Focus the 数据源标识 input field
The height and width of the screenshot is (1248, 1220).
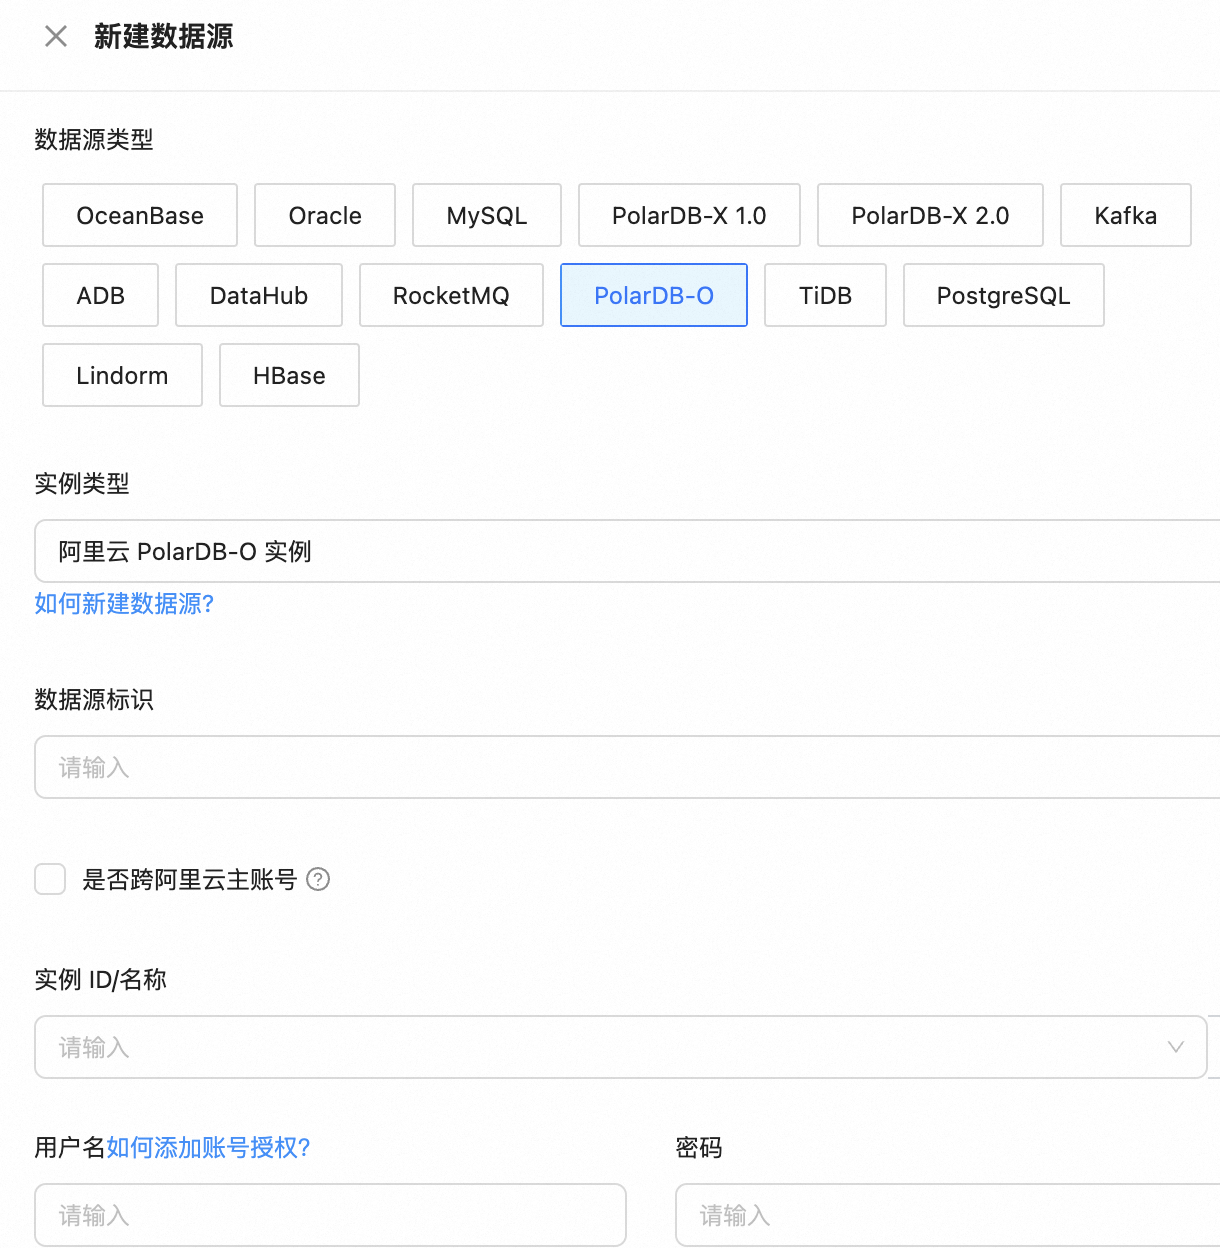(x=627, y=767)
